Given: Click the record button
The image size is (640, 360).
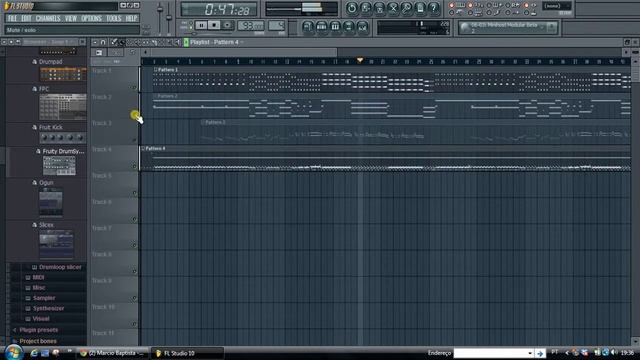Looking at the screenshot, I should [227, 25].
